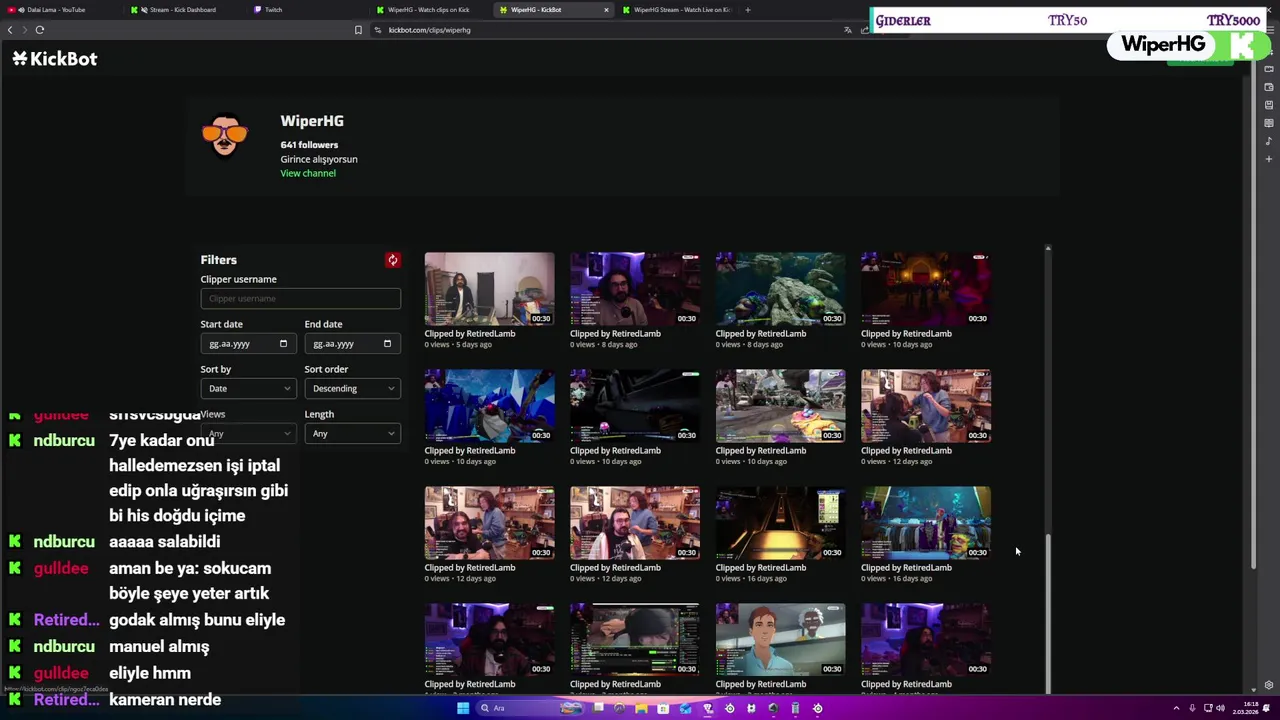Open the blue crystal game clip, 10 days ago
This screenshot has height=720, width=1280.
(489, 406)
